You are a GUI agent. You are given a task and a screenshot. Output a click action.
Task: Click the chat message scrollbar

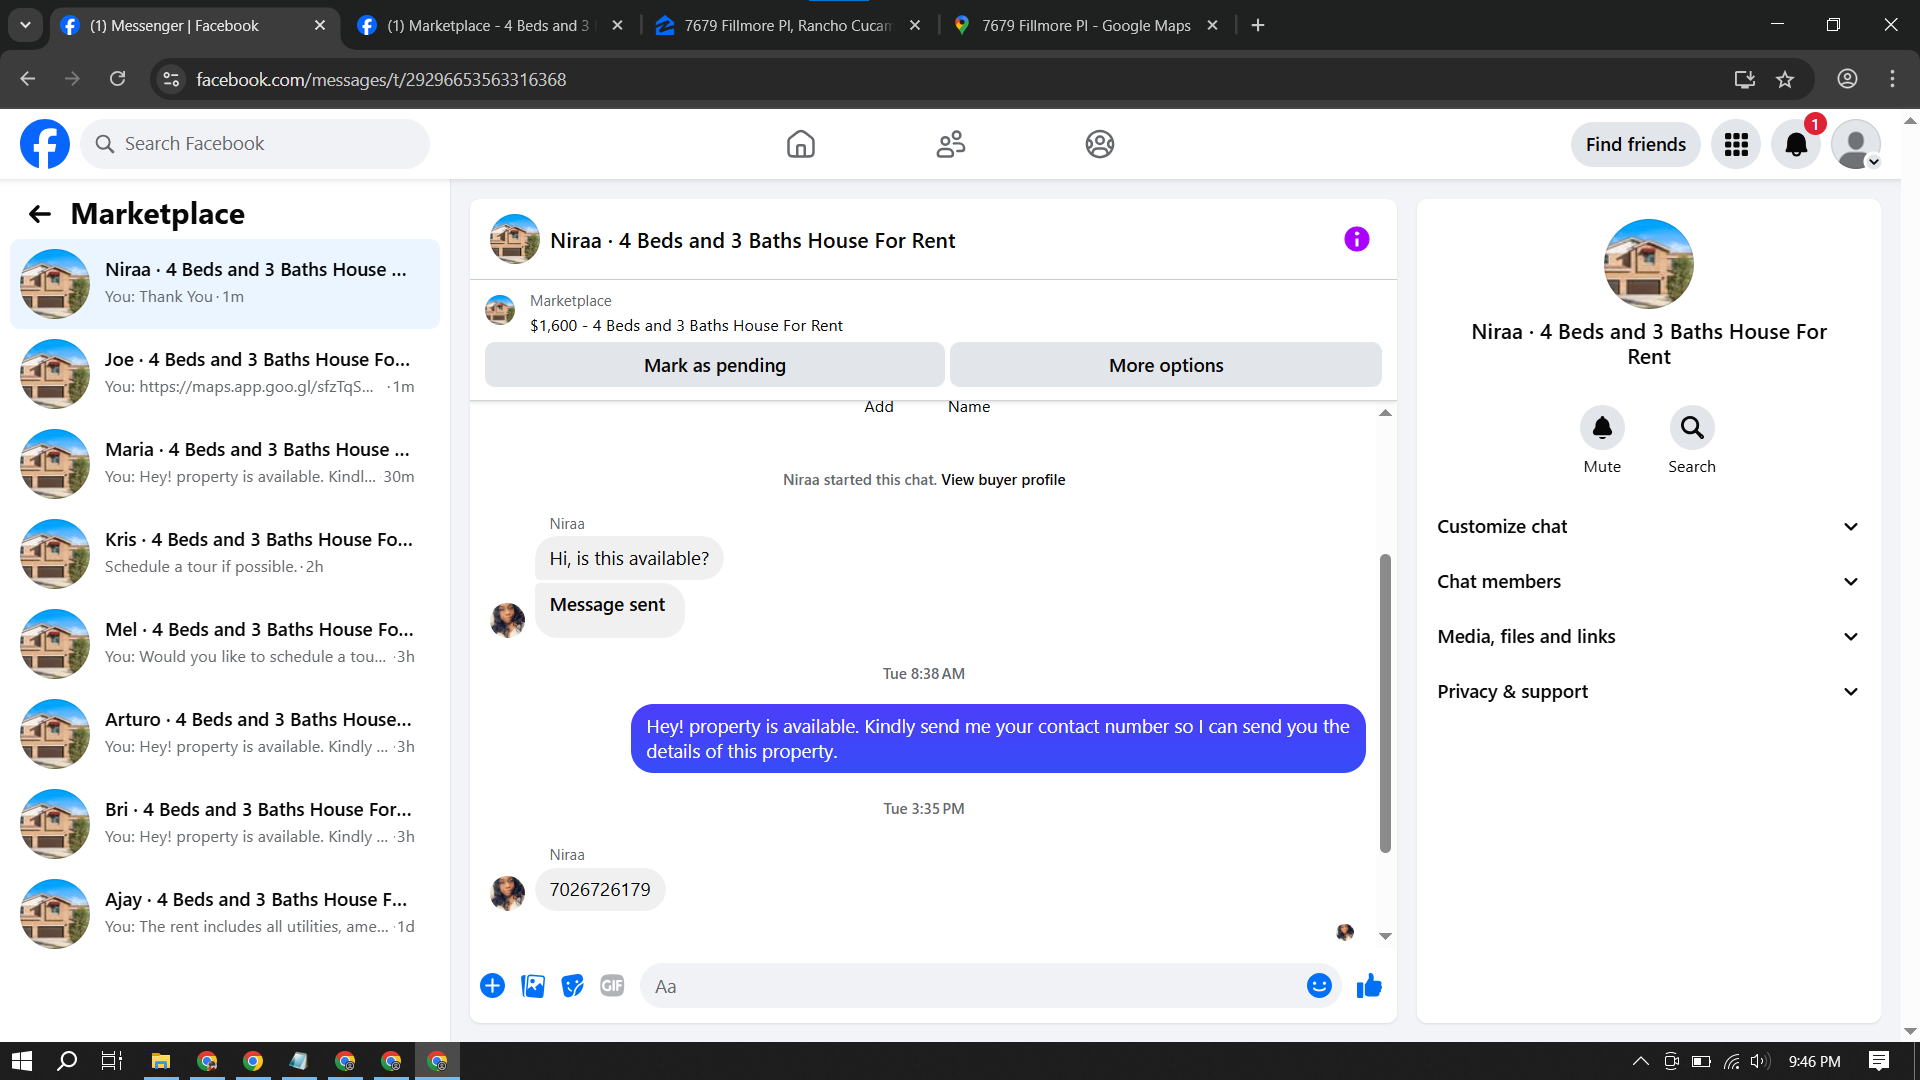[x=1385, y=700]
